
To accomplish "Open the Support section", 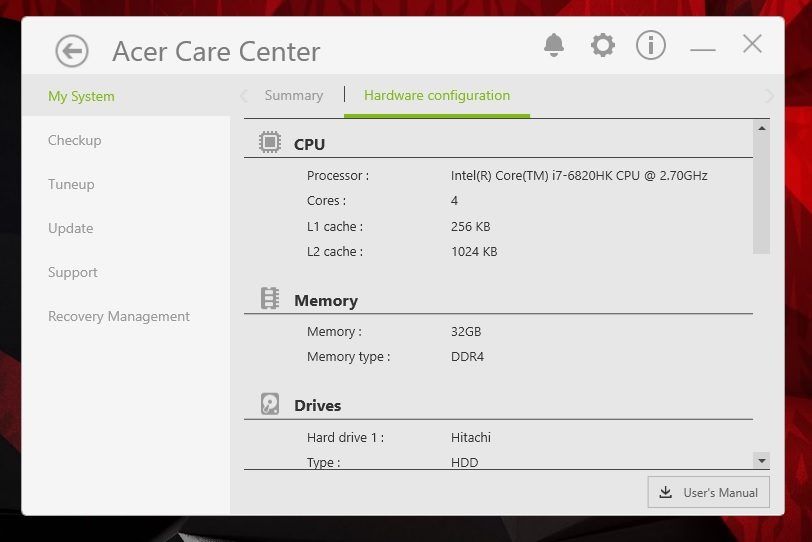I will click(x=72, y=273).
